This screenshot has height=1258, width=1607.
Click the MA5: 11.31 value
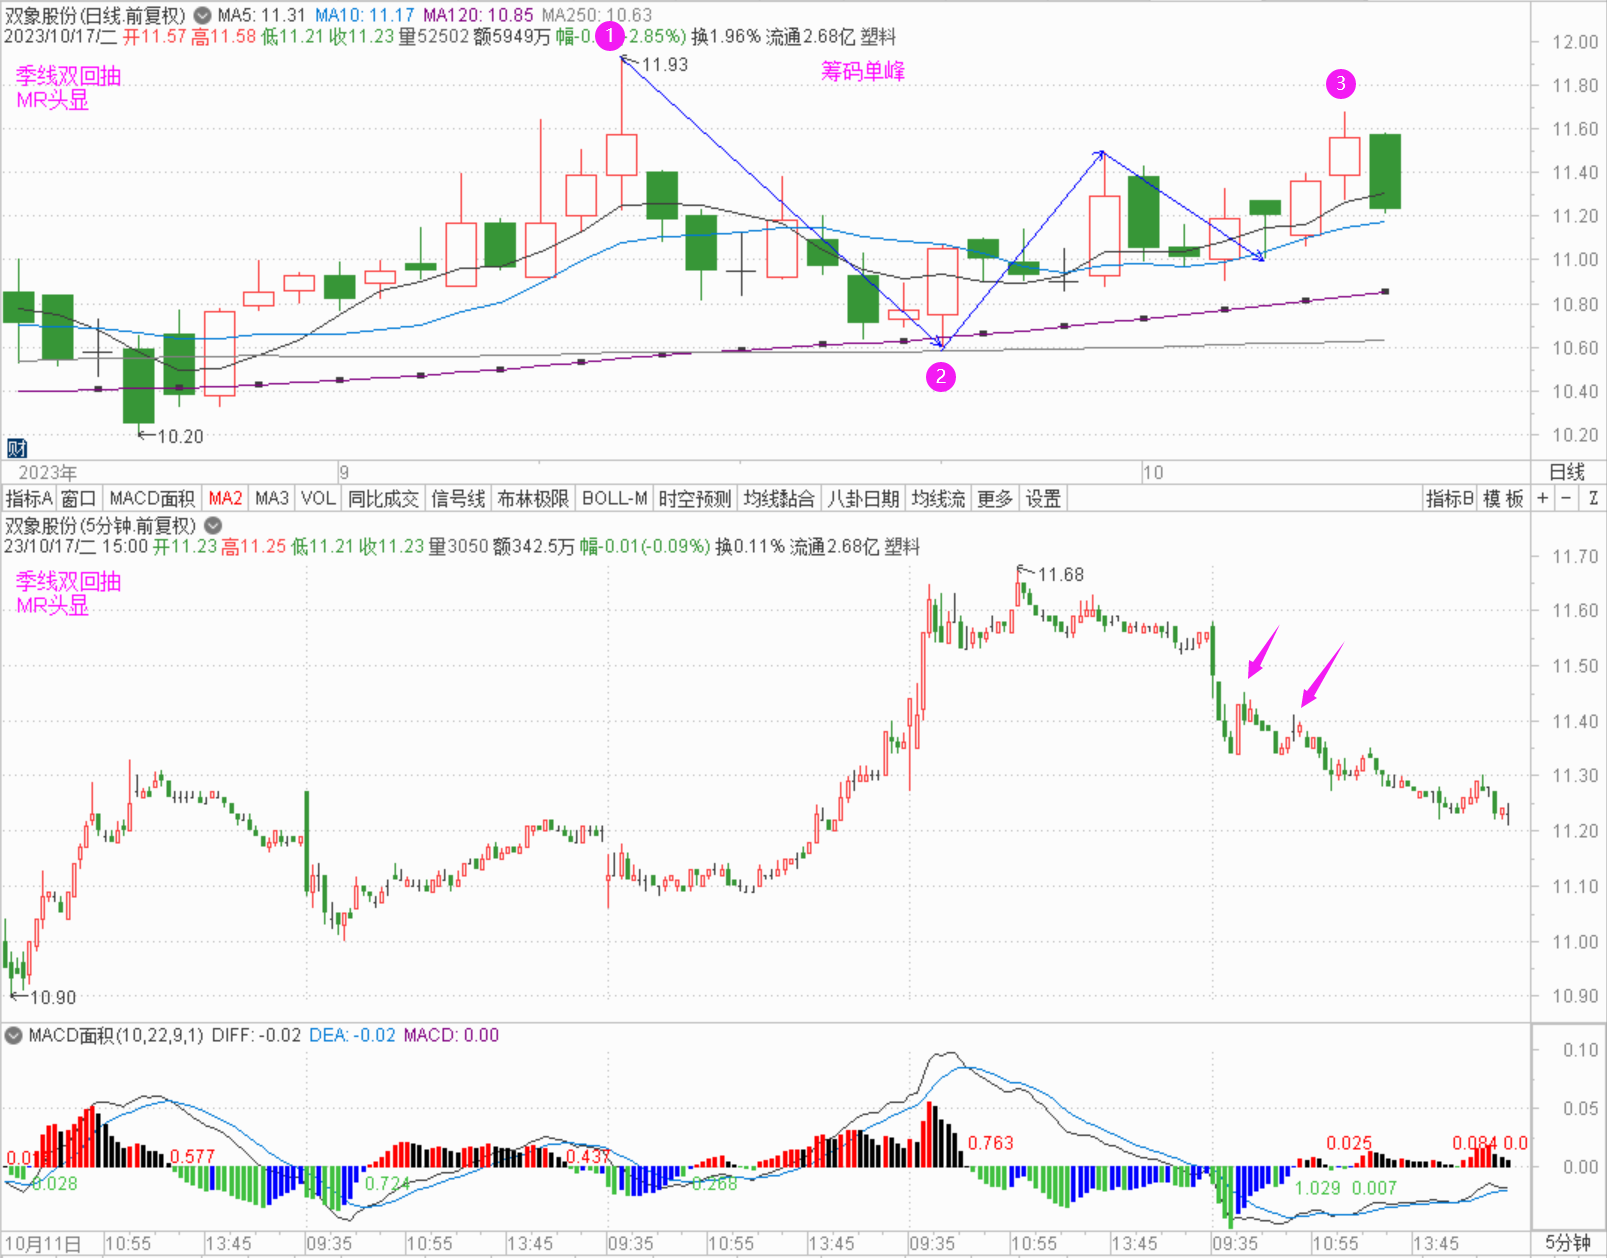(x=261, y=15)
